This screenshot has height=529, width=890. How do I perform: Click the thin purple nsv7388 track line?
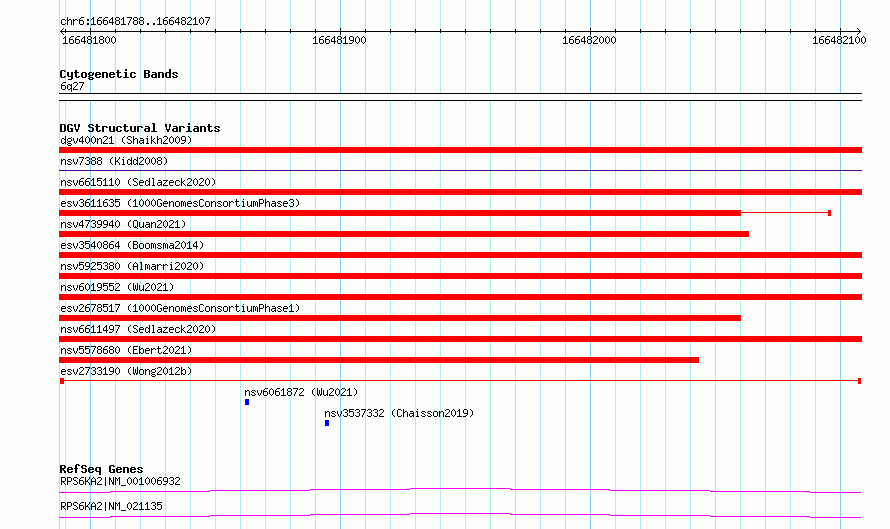point(460,170)
